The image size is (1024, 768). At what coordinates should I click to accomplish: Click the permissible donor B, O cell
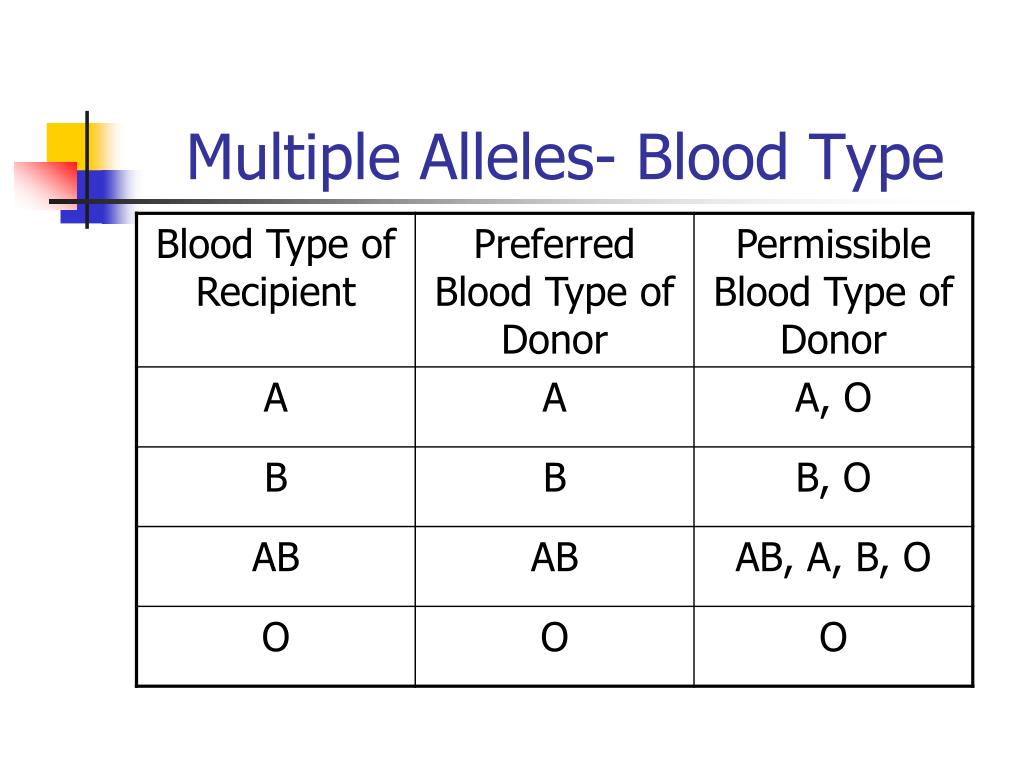[x=833, y=487]
